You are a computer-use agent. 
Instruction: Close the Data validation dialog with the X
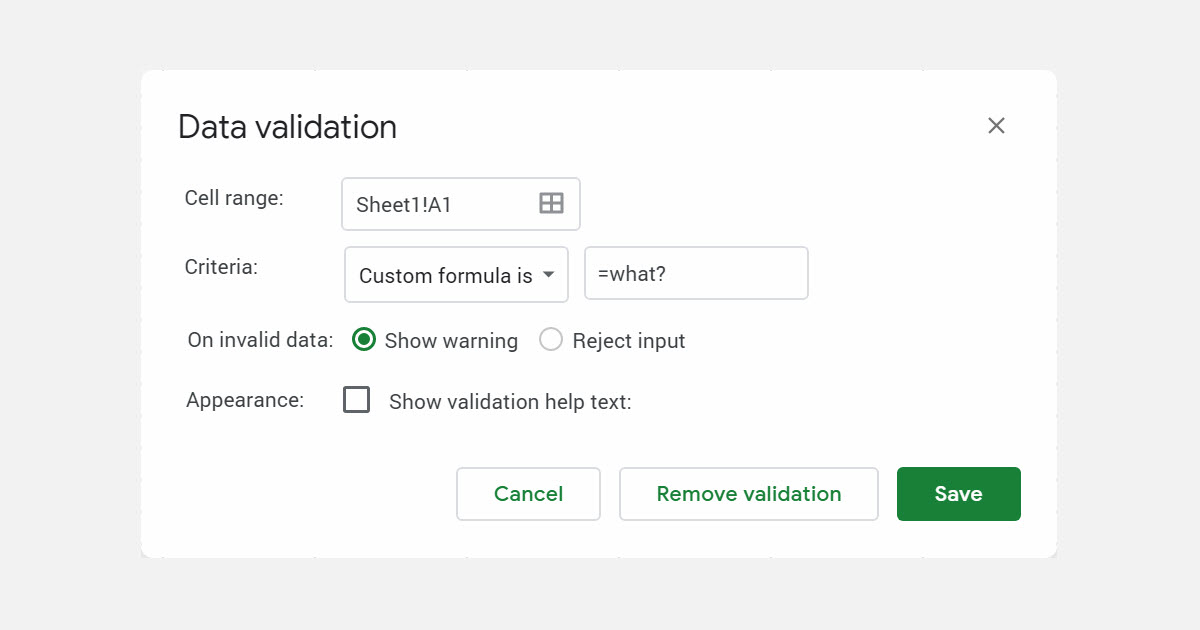pos(996,125)
